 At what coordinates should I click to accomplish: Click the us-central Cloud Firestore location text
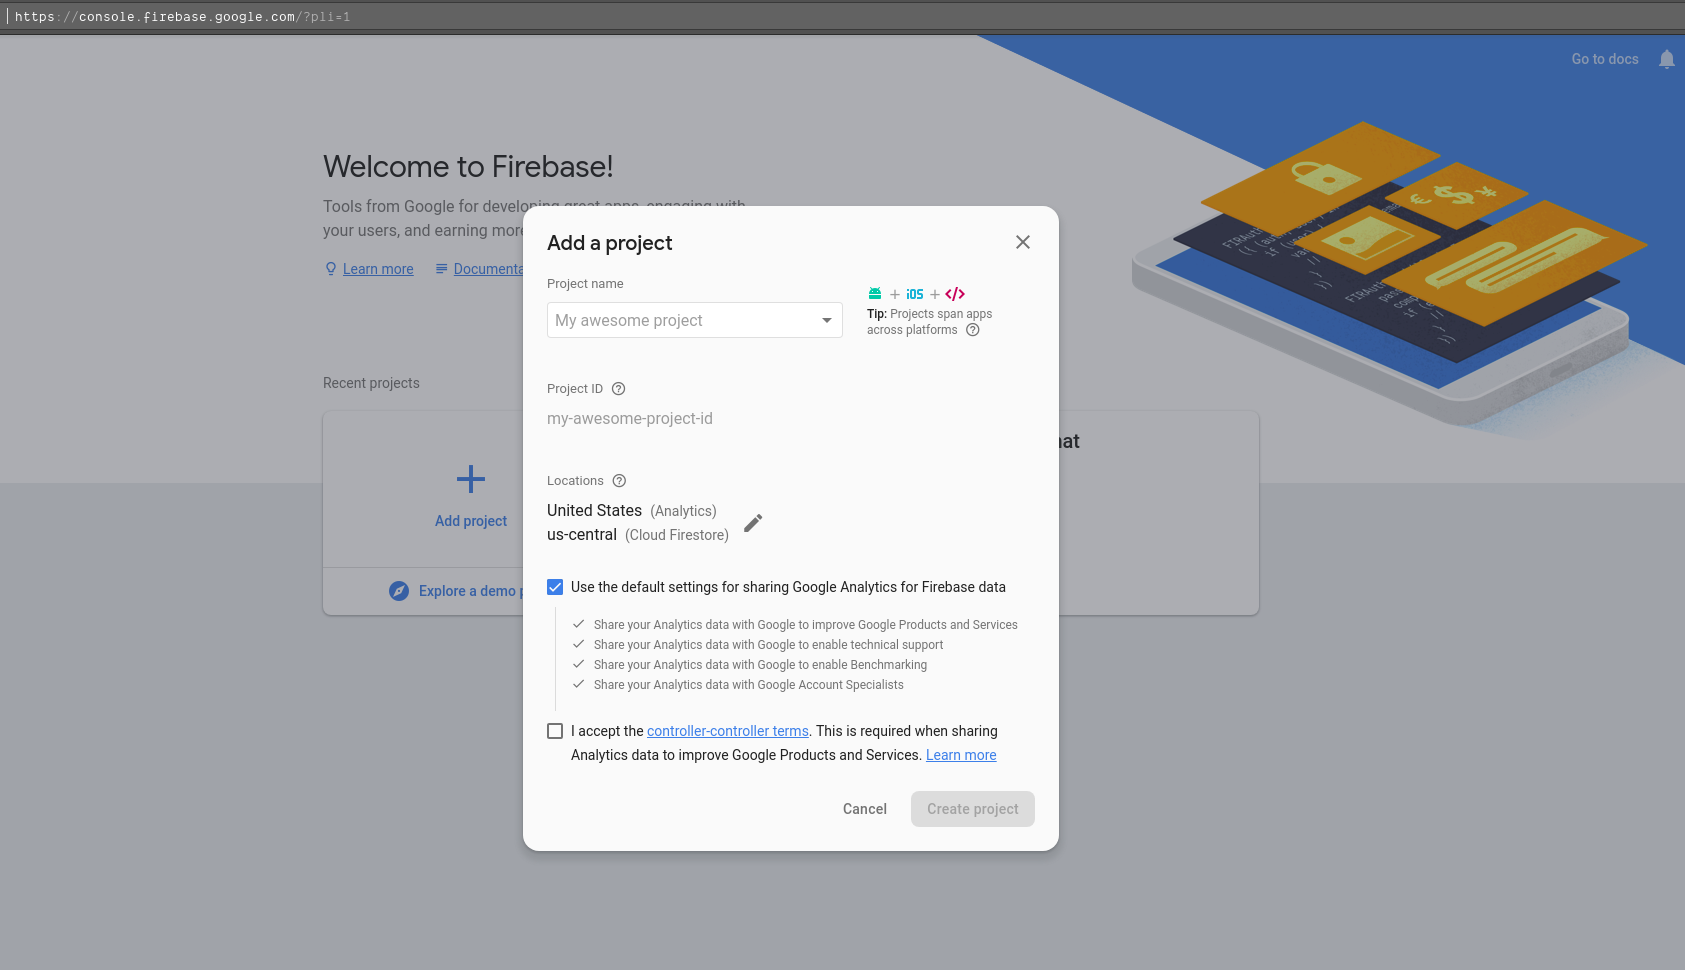(638, 535)
